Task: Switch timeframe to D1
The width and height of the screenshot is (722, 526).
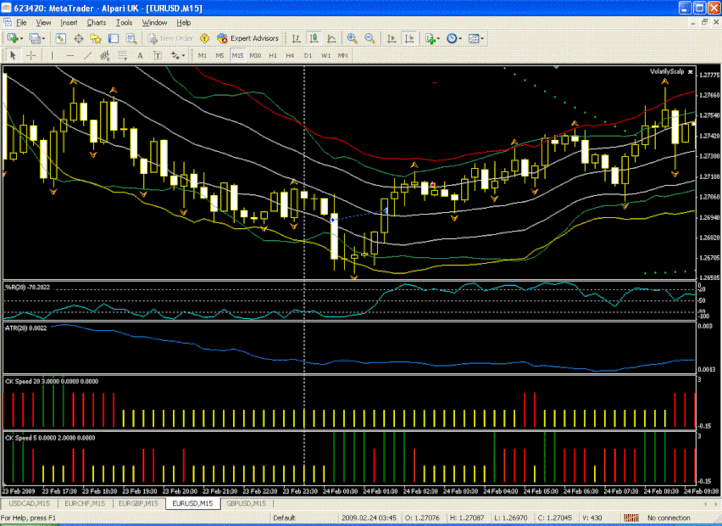Action: coord(308,56)
